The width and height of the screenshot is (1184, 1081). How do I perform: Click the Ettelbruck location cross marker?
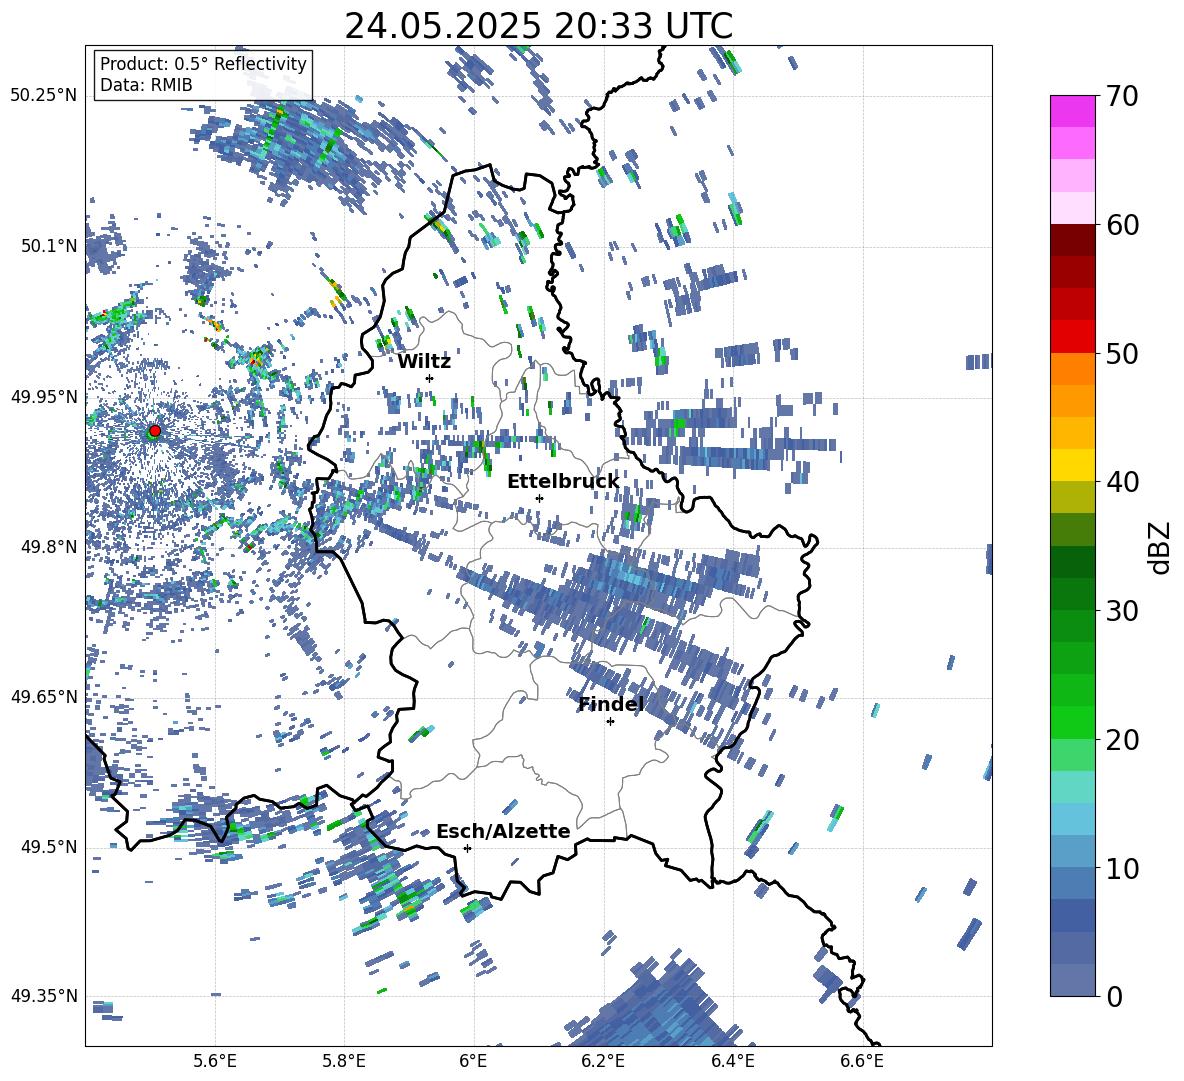pos(539,498)
